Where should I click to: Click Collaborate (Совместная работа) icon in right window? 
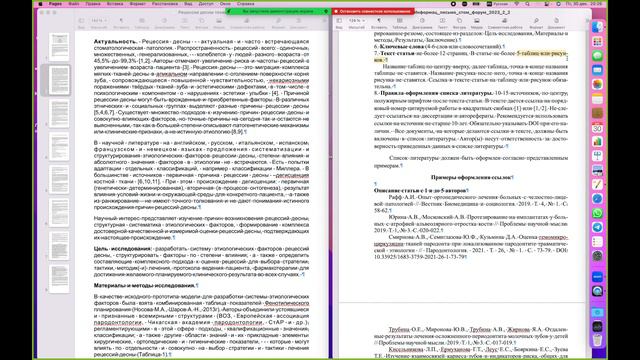504,20
